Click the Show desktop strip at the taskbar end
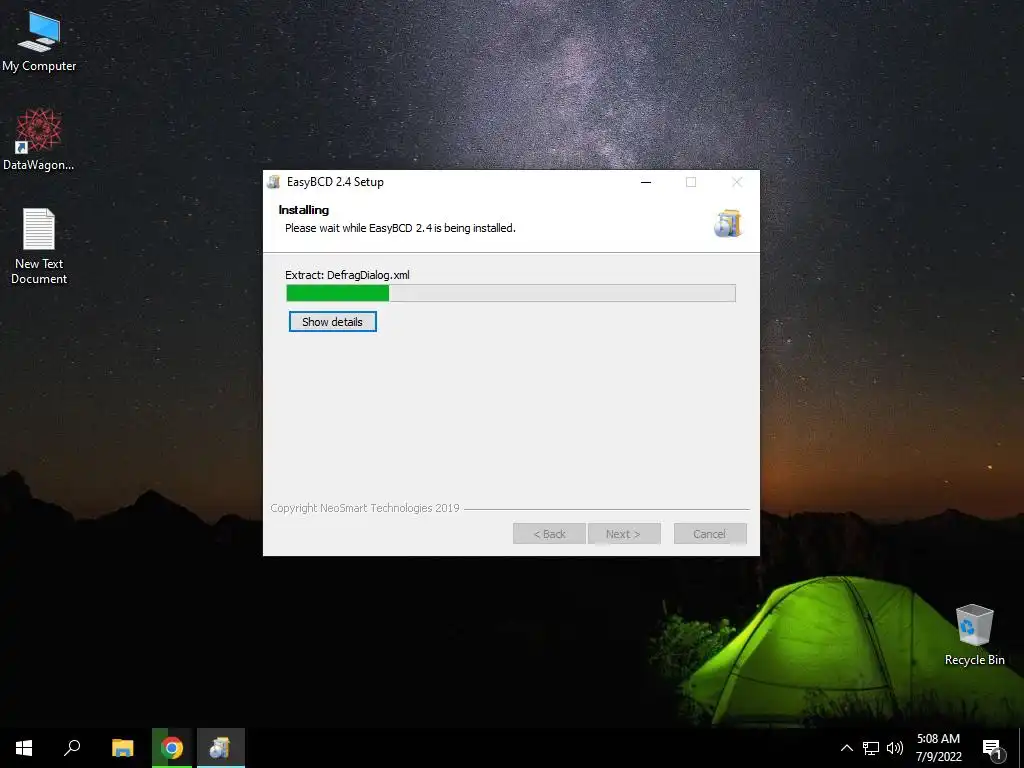 [x=1021, y=748]
